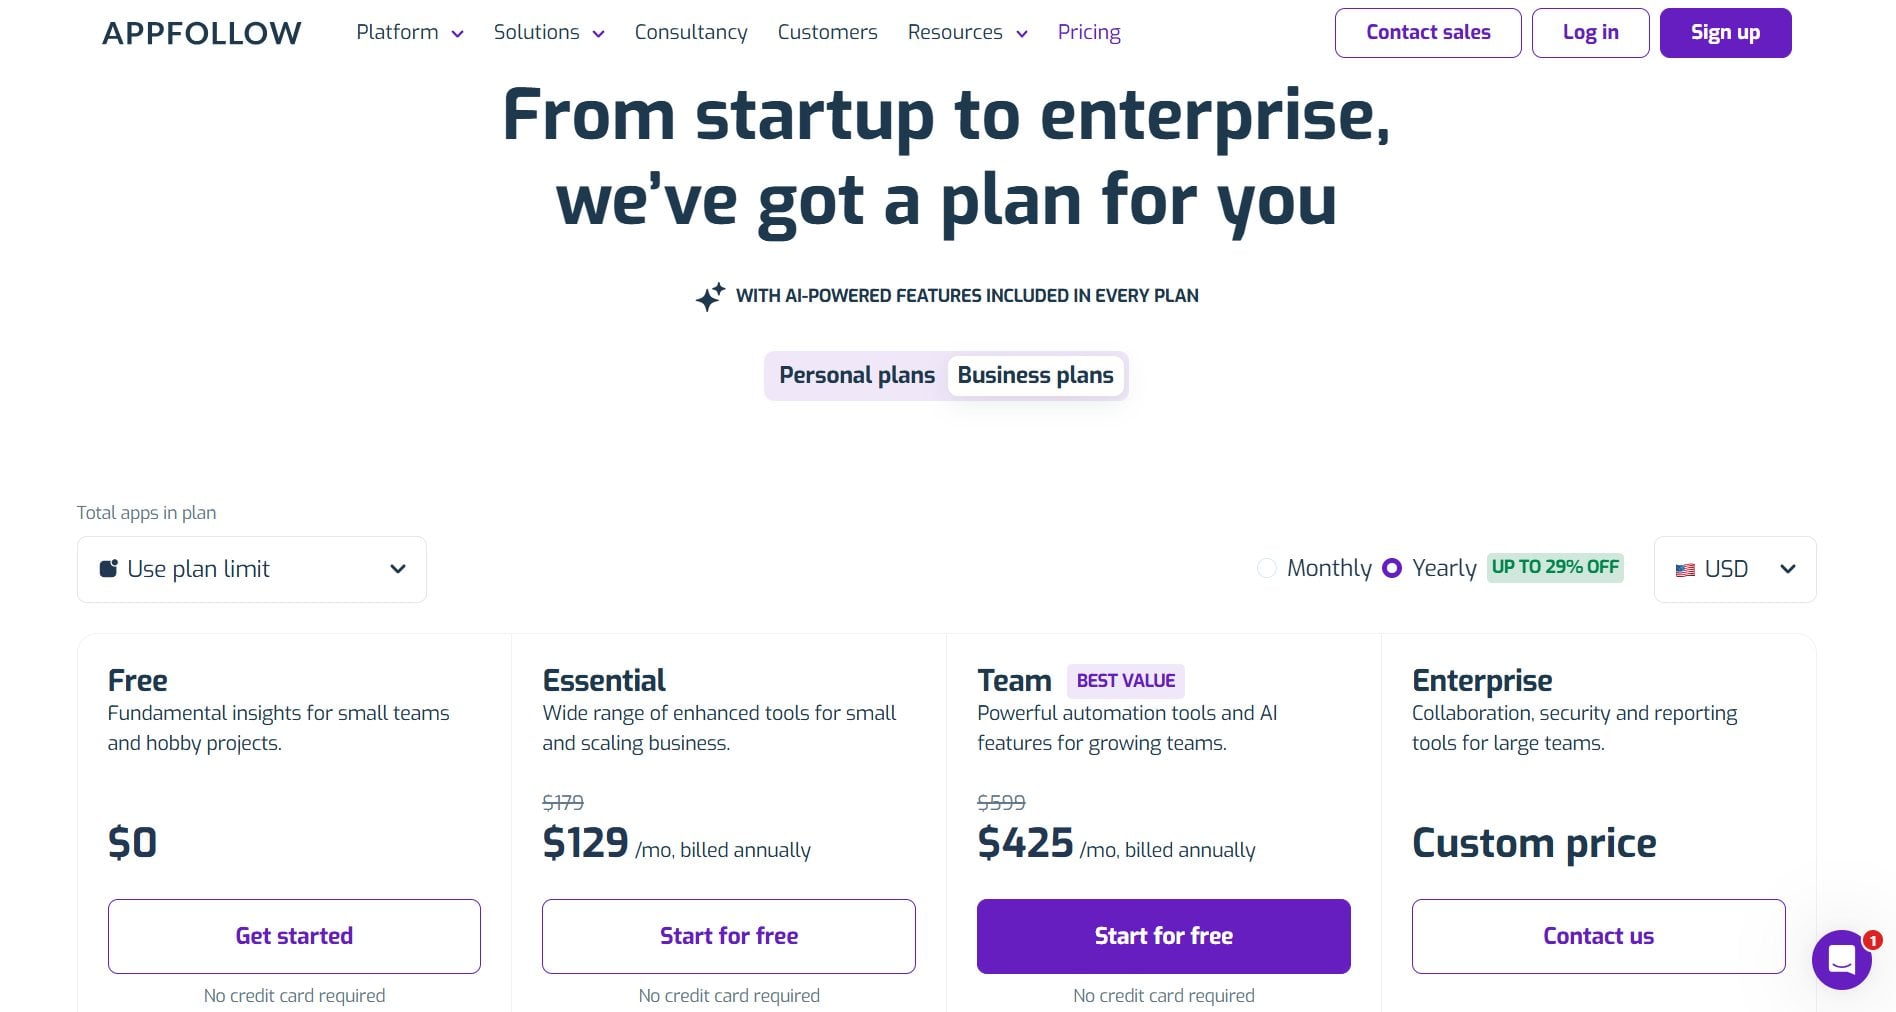This screenshot has width=1896, height=1012.
Task: Start the Team plan for free
Action: (x=1163, y=936)
